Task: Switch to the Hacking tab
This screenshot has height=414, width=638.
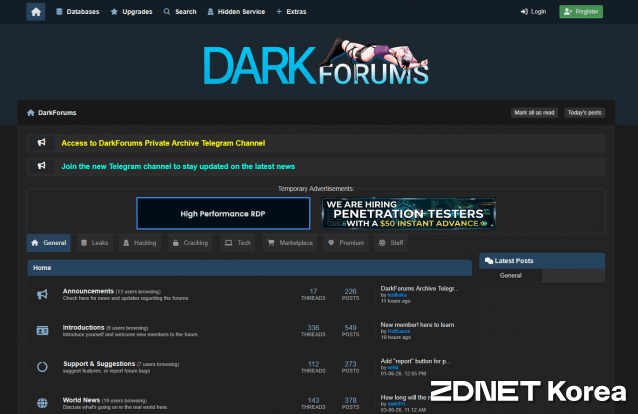Action: coord(140,243)
